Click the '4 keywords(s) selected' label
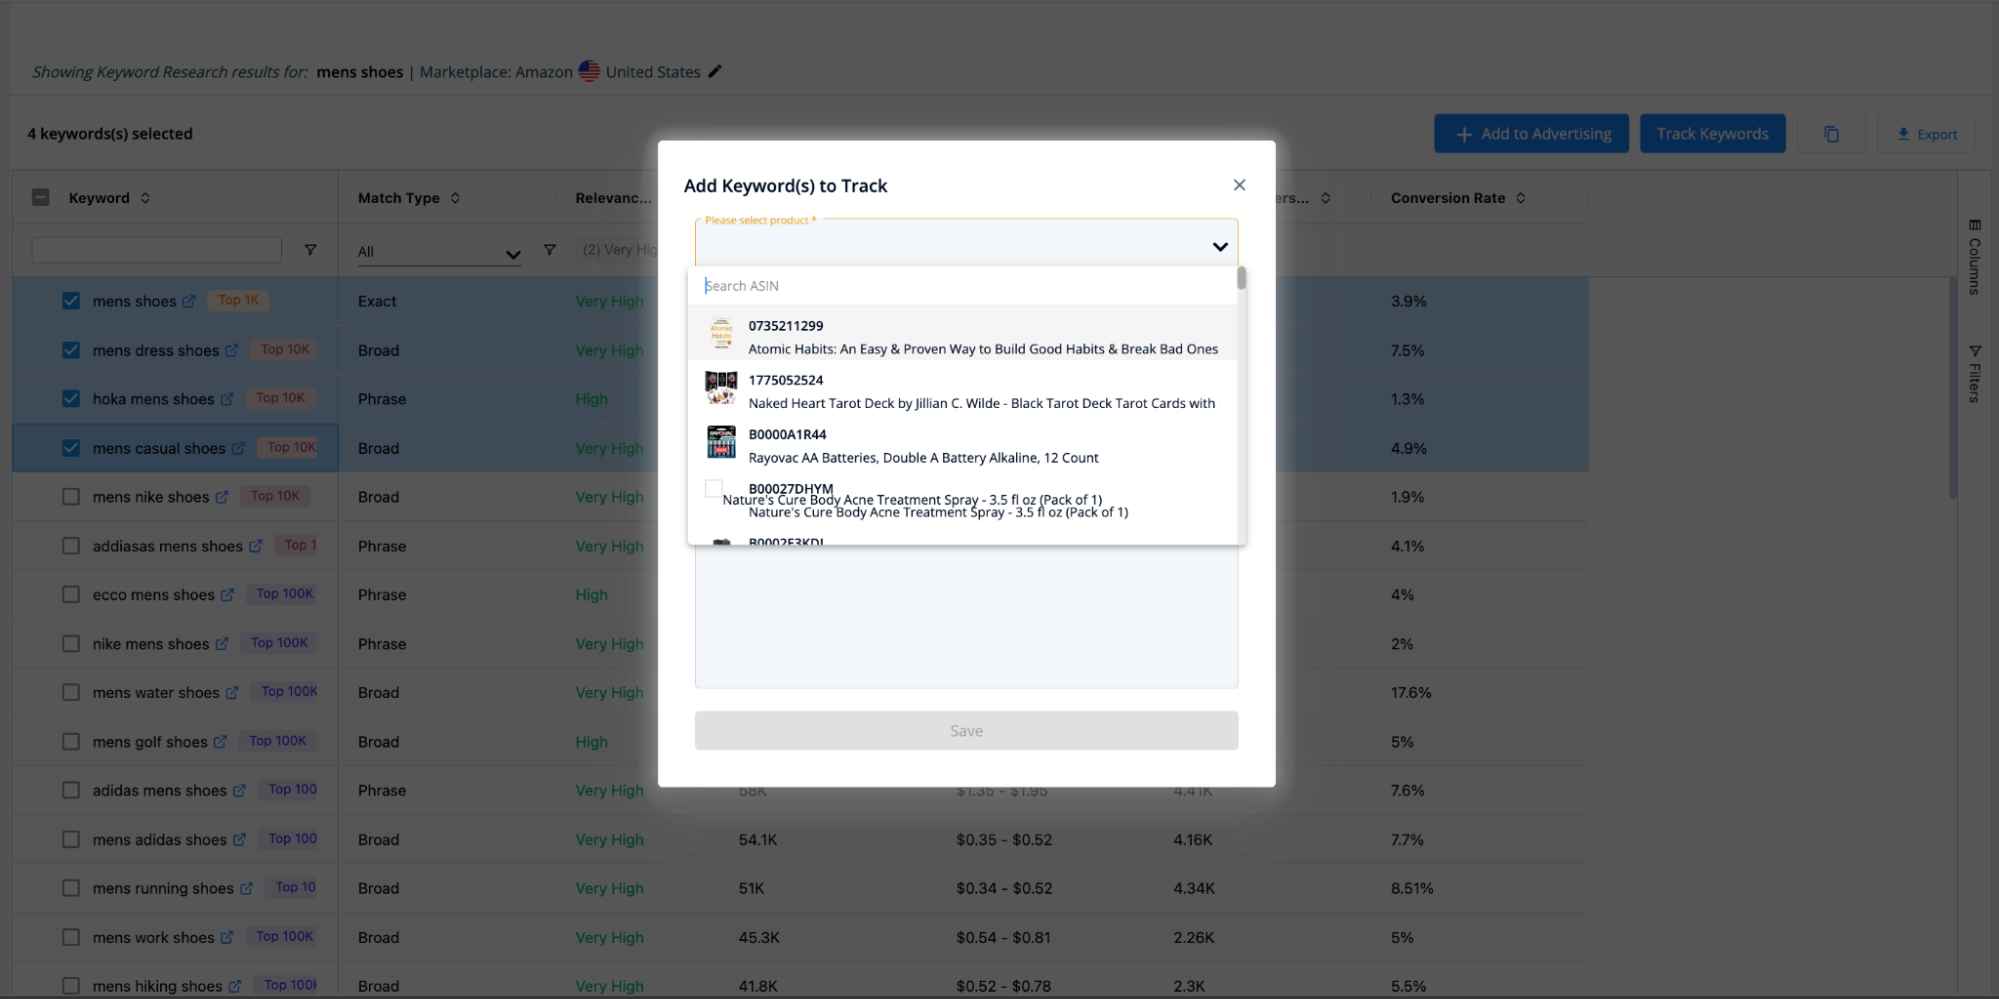1999x999 pixels. [x=110, y=134]
